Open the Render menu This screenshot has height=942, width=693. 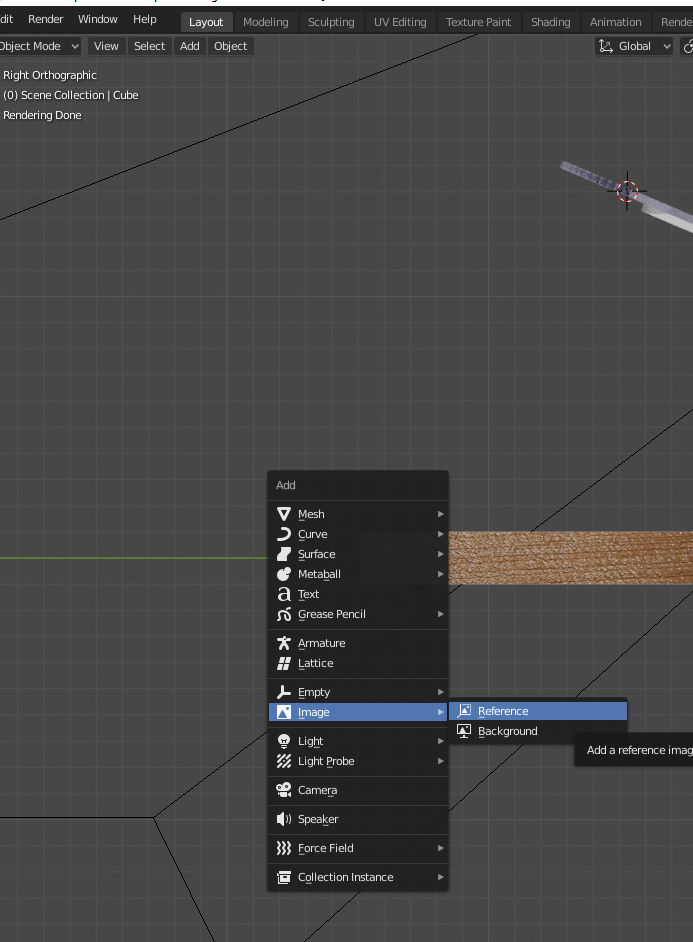(x=46, y=19)
